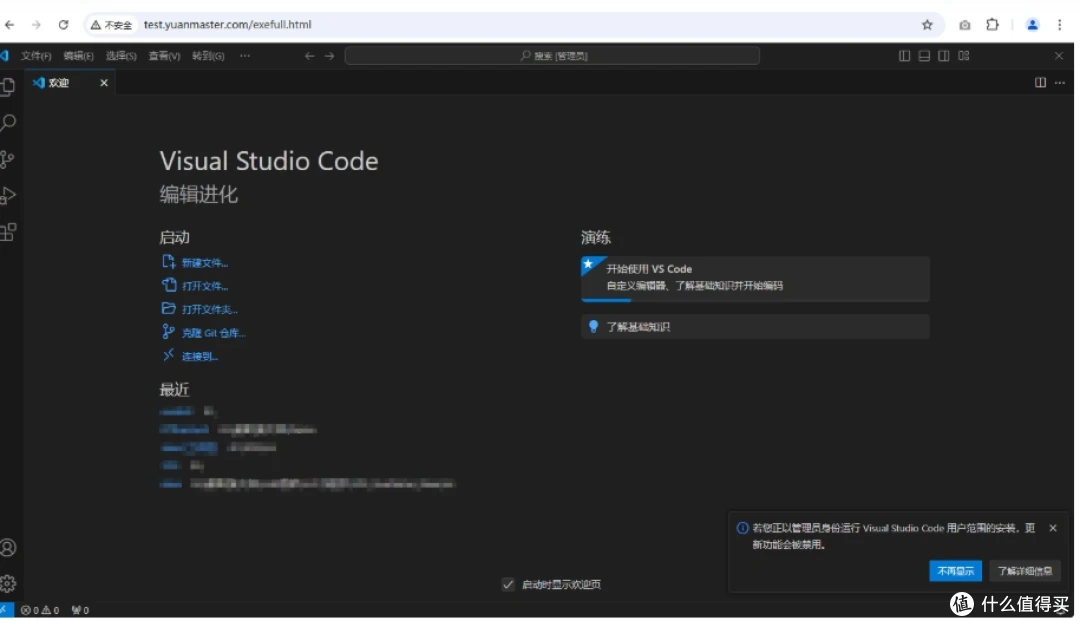
Task: Click the browser forward arrow
Action: 36,25
